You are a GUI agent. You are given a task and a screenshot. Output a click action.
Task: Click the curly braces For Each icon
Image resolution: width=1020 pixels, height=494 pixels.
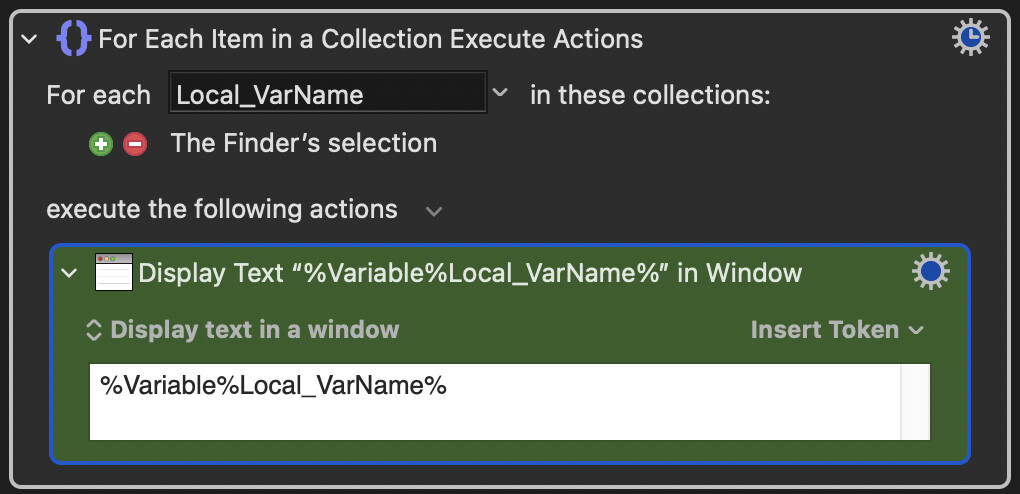[x=73, y=38]
